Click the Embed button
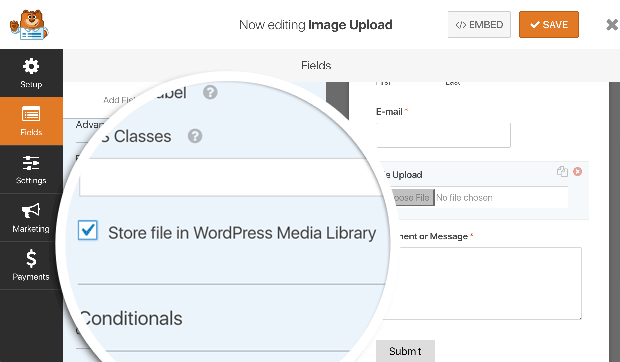Viewport: 620px width, 362px height. point(479,25)
